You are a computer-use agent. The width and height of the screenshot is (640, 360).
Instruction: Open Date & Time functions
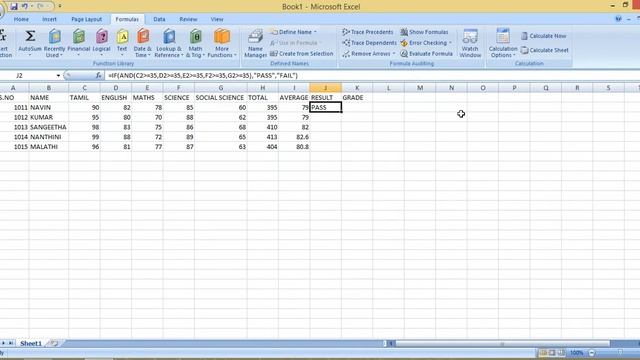[x=142, y=42]
